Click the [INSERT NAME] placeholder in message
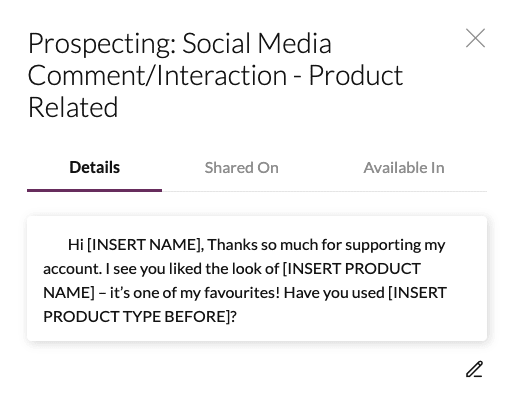 coord(145,245)
